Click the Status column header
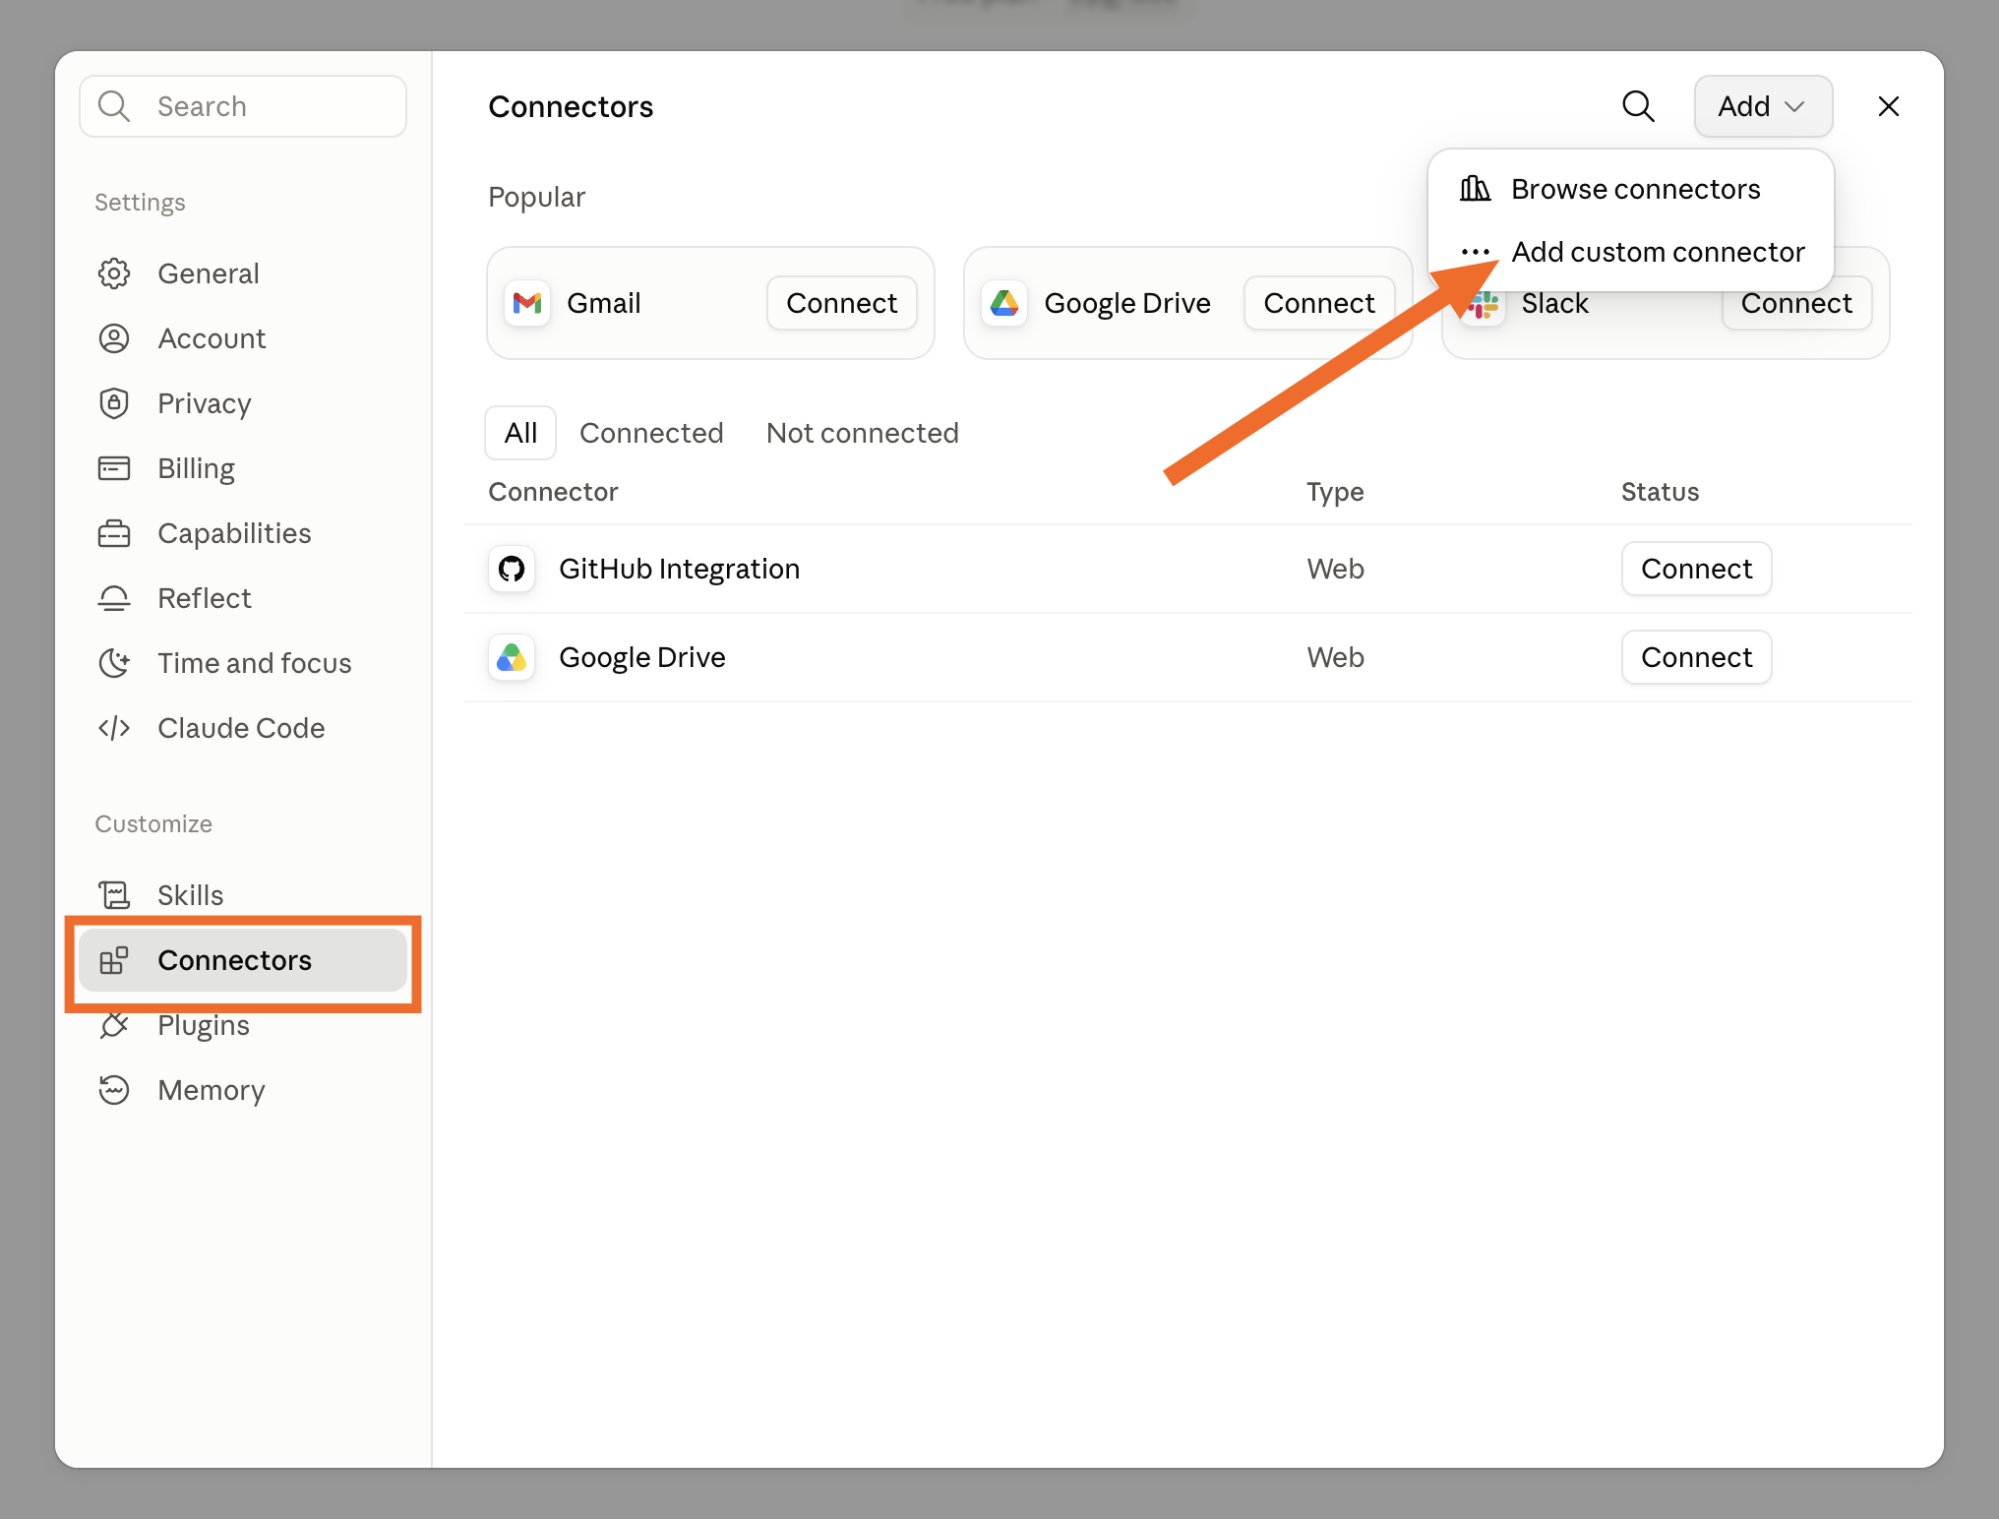 pyautogui.click(x=1660, y=491)
